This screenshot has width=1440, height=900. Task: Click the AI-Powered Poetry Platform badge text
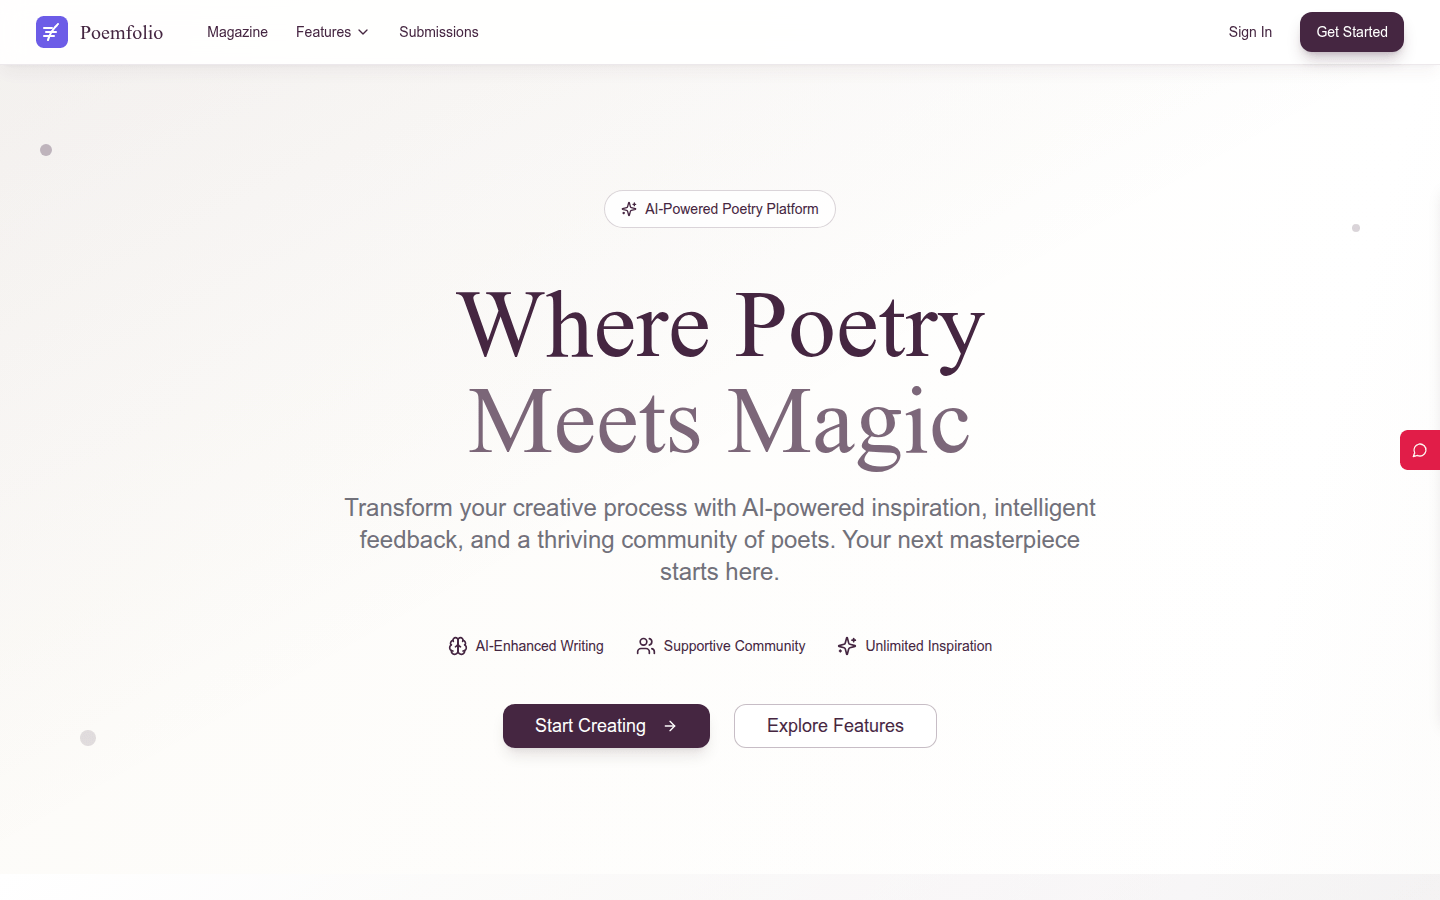click(731, 209)
